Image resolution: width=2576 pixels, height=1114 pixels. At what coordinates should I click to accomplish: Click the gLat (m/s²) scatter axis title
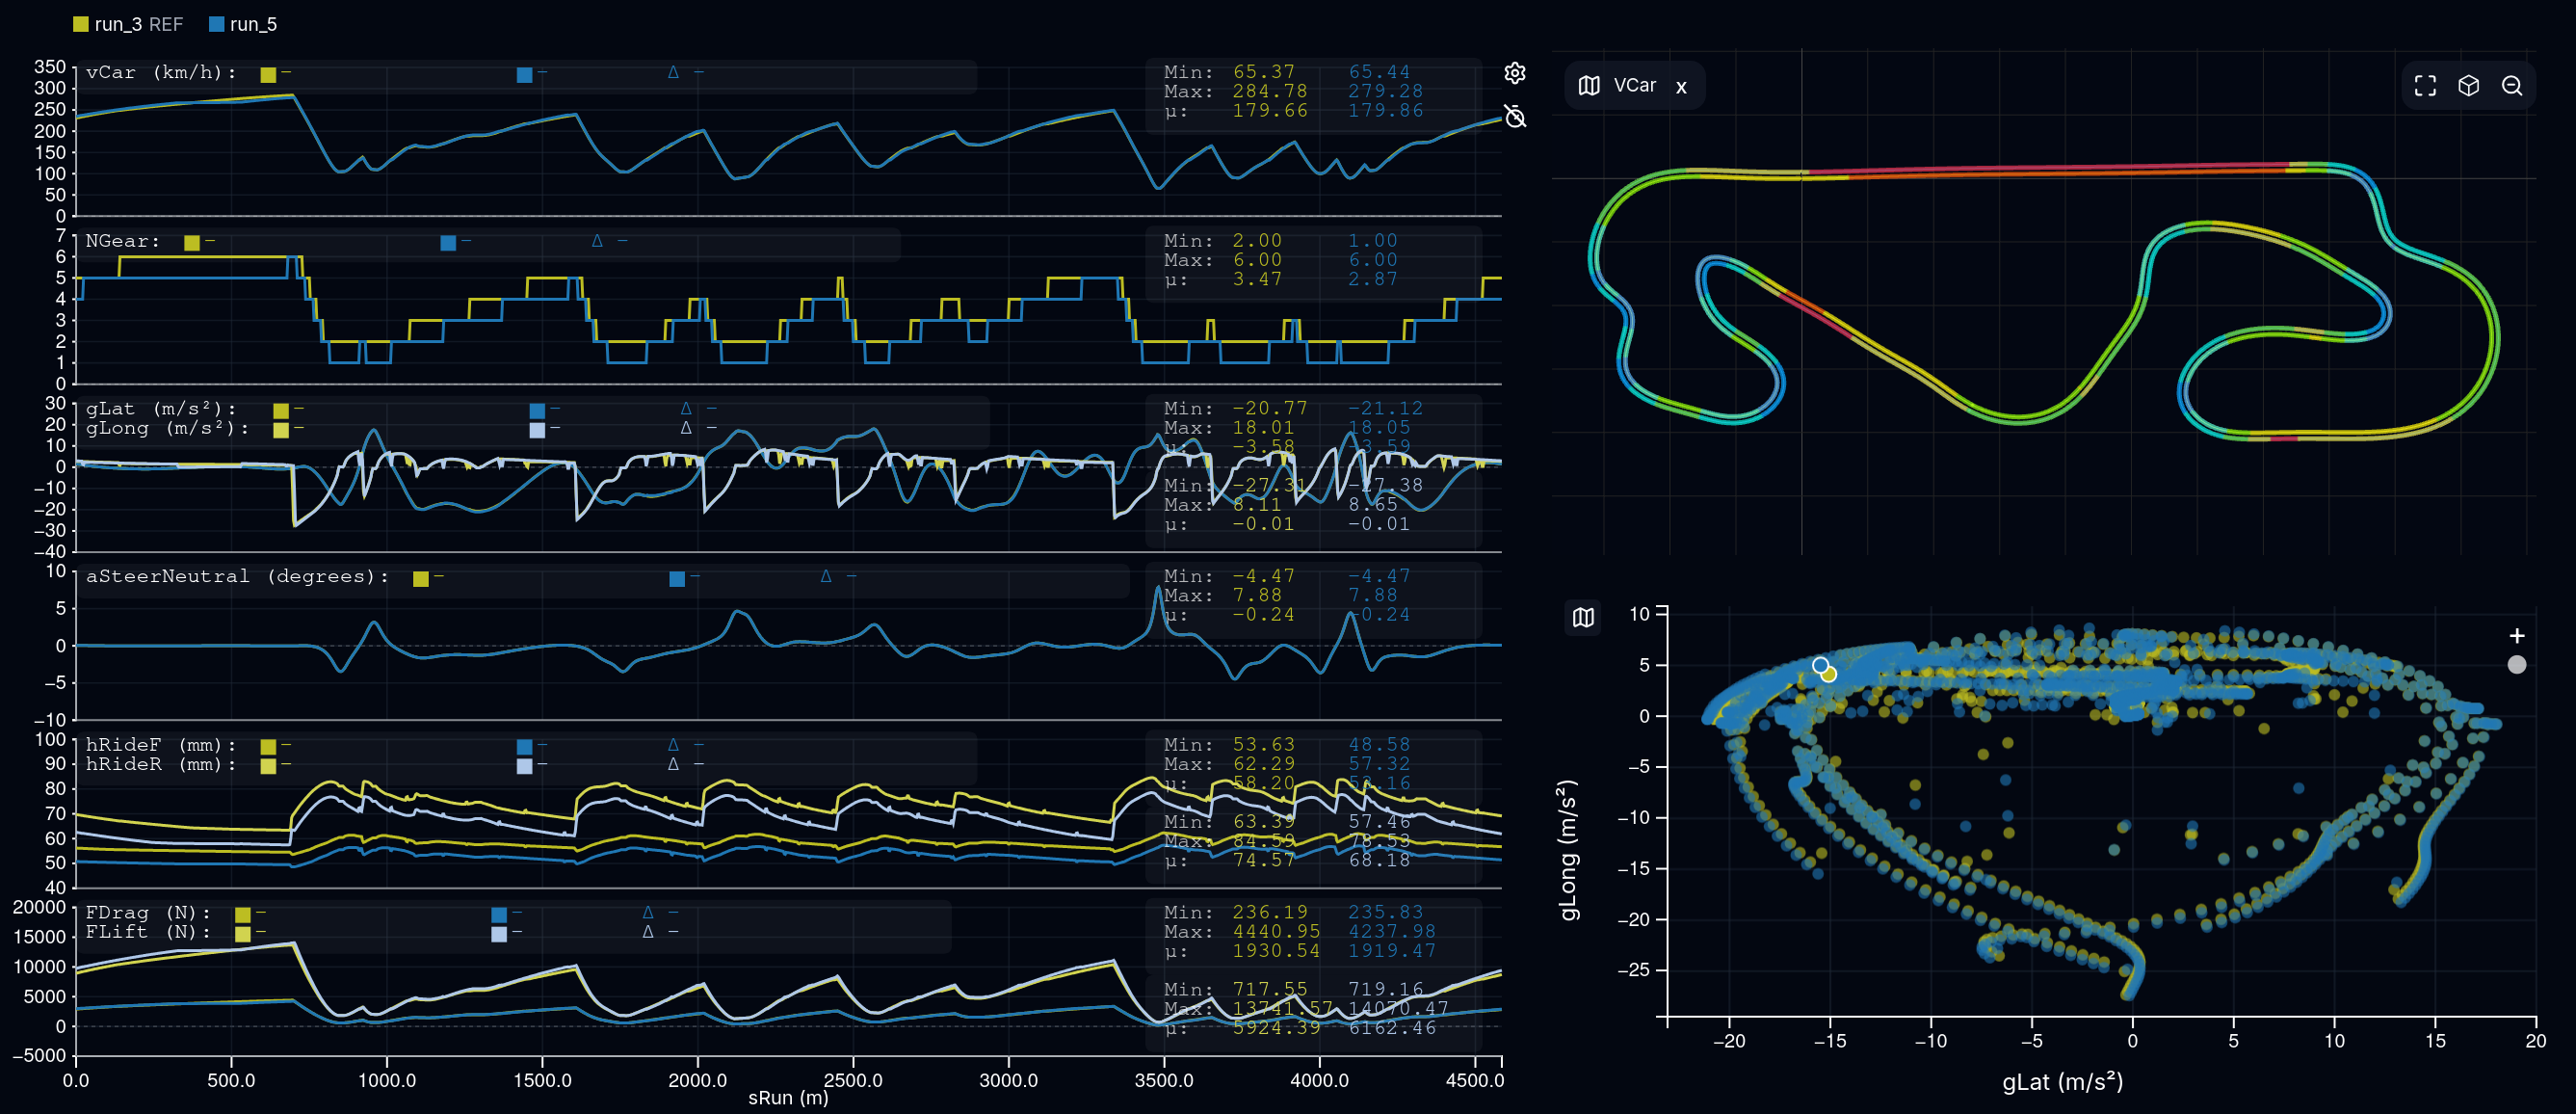(2062, 1082)
